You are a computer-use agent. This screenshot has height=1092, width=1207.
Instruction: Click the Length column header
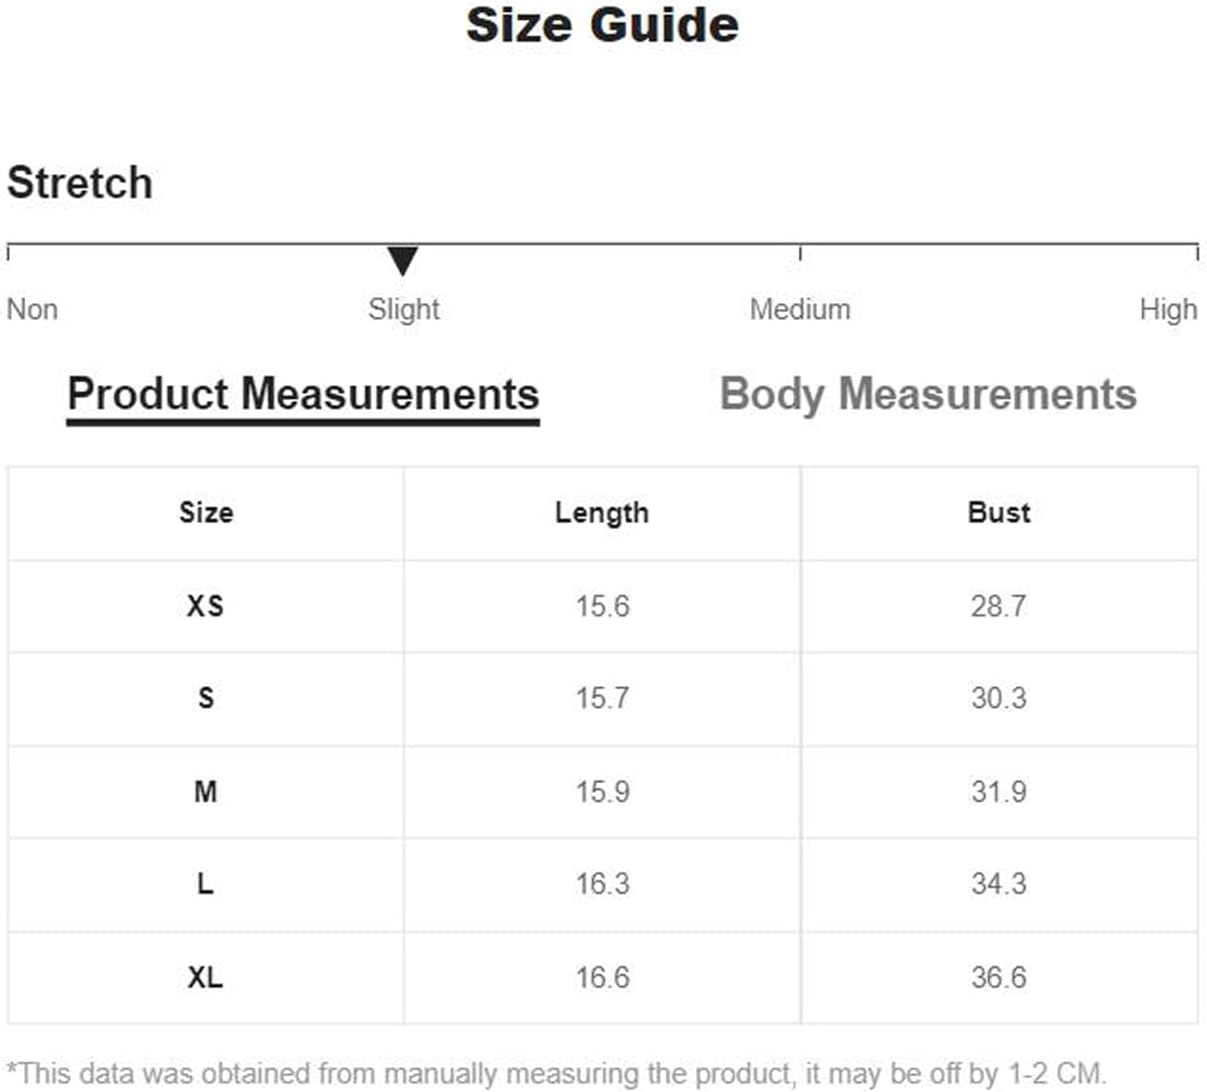point(602,513)
